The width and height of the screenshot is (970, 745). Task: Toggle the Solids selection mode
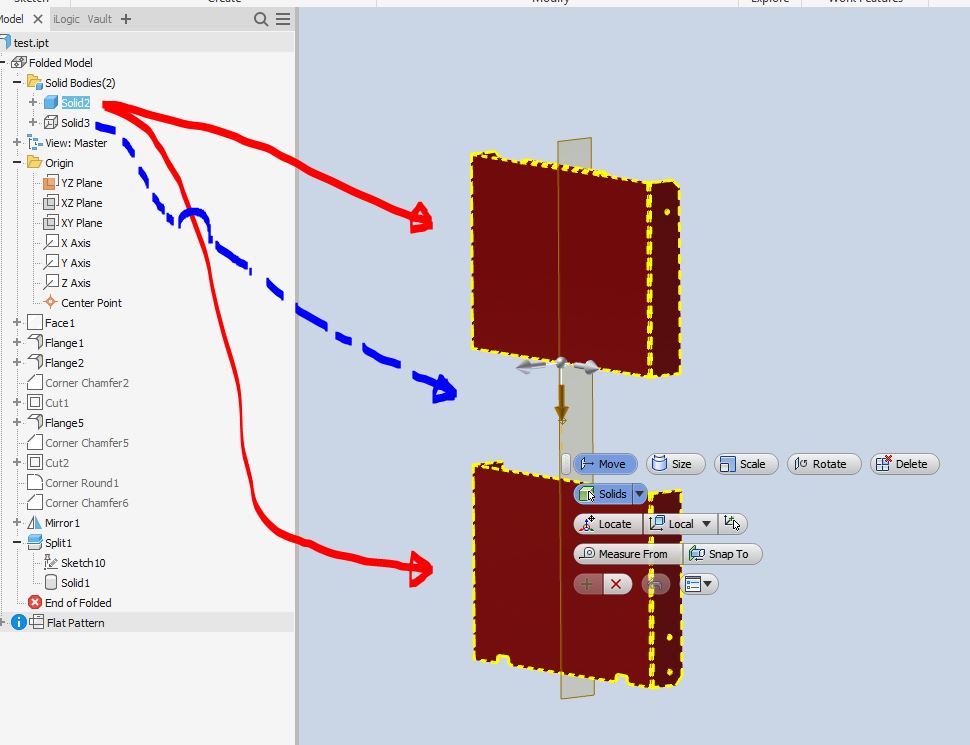pos(605,493)
